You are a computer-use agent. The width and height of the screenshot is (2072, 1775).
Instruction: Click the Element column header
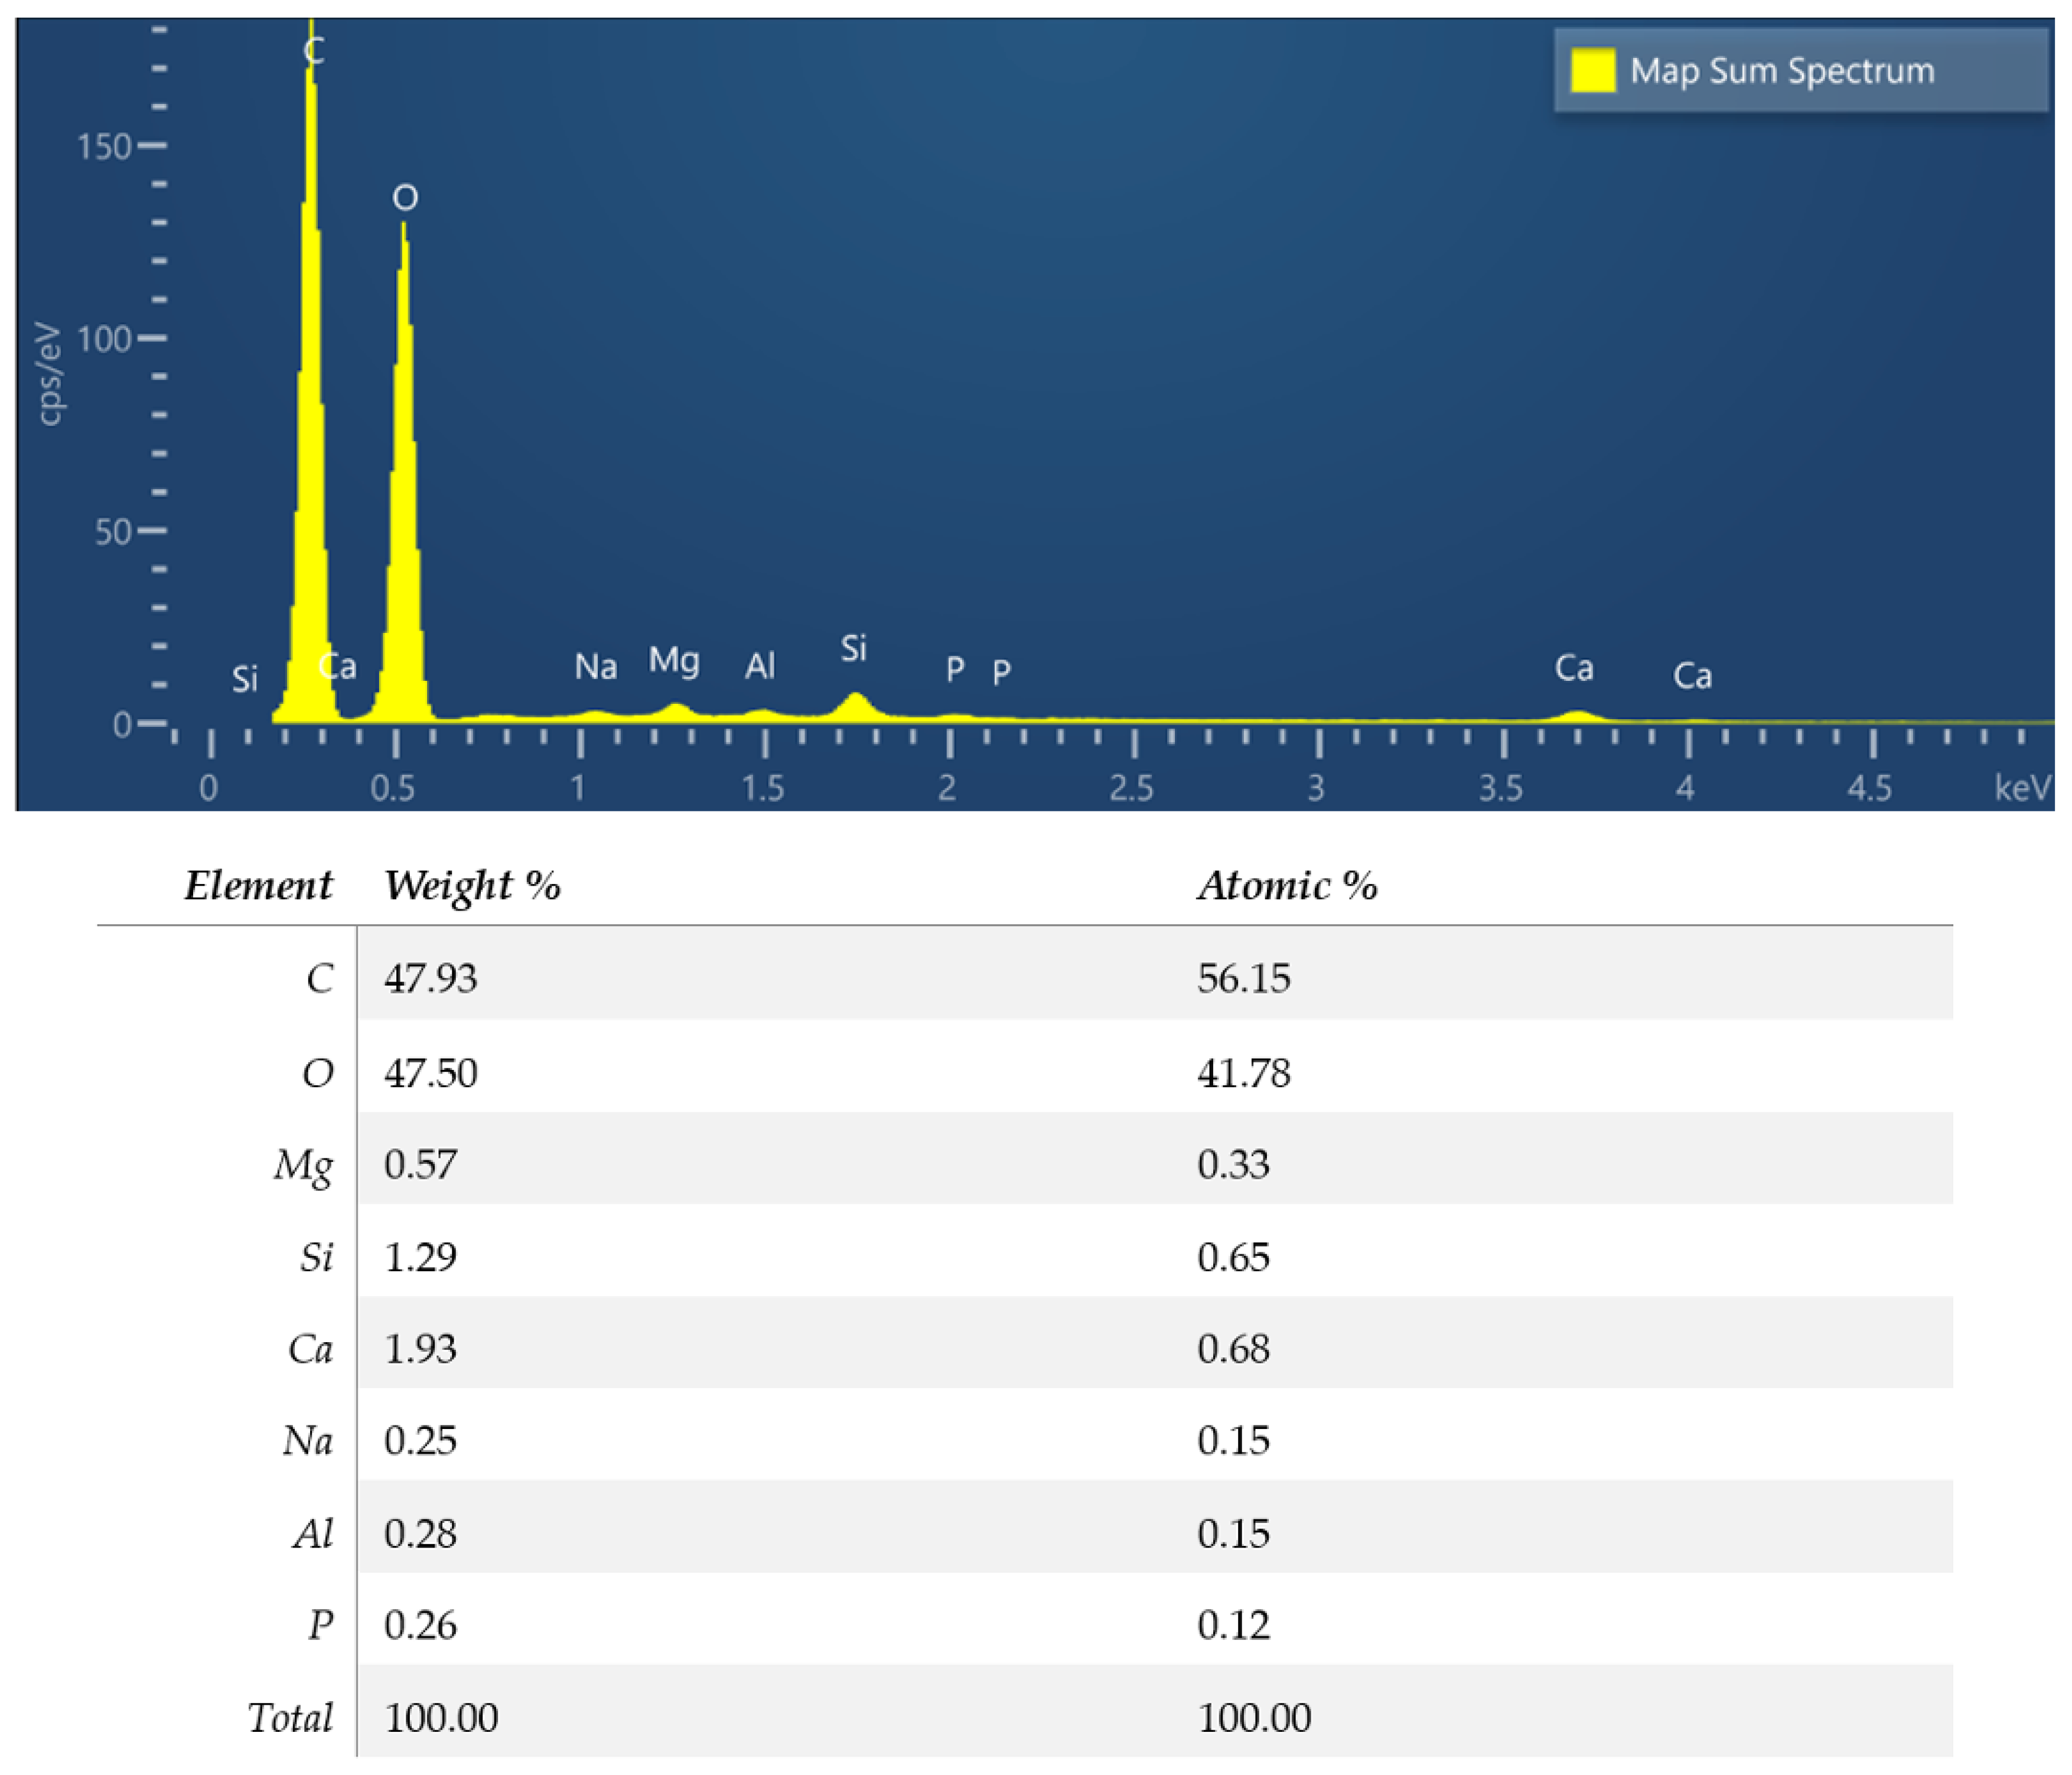click(x=258, y=885)
